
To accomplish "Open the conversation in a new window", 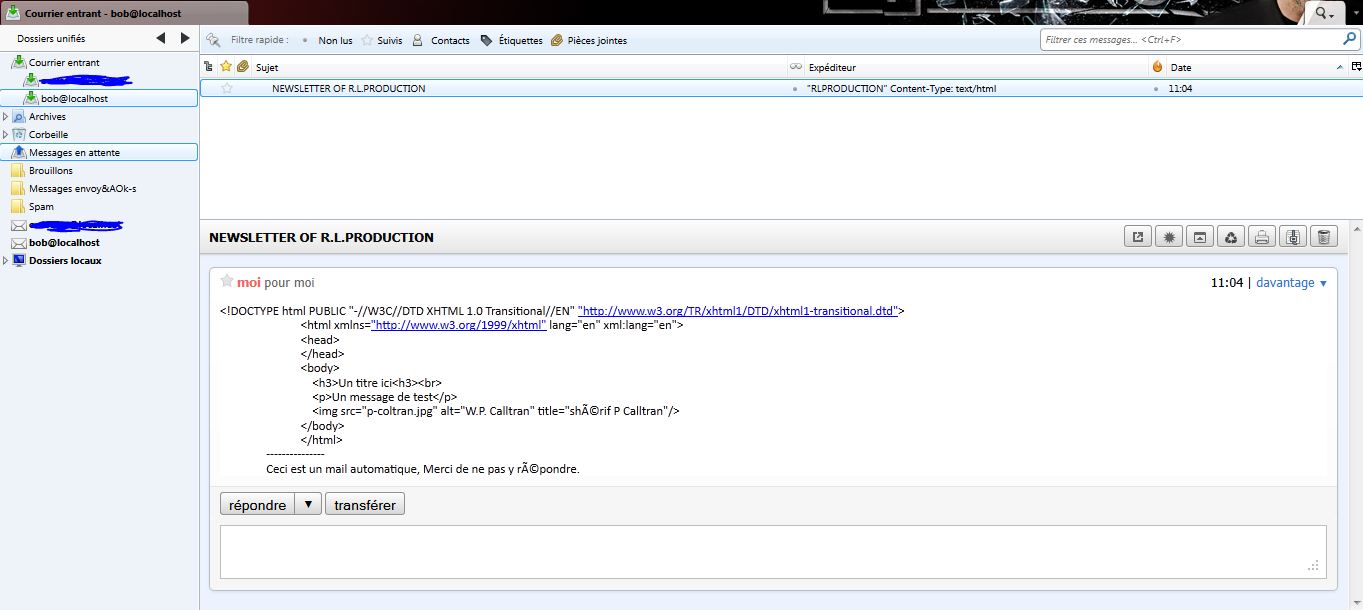I will pyautogui.click(x=1137, y=237).
